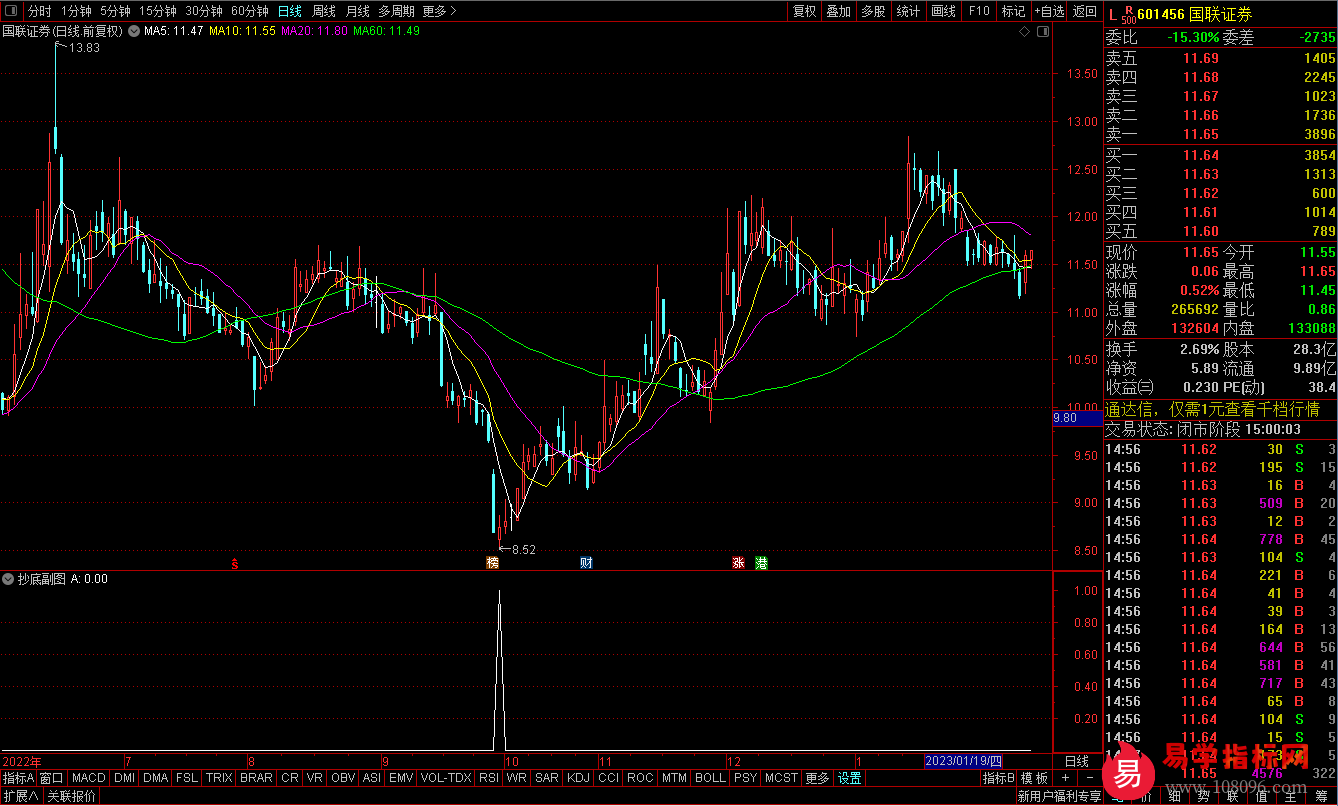
Task: Click the − zoom button beside 模板
Action: (1088, 778)
